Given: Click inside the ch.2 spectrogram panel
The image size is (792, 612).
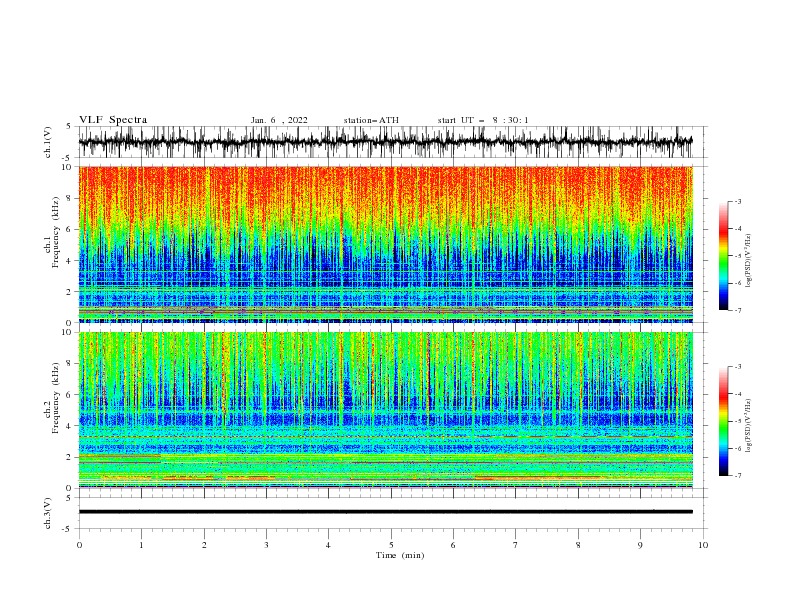Looking at the screenshot, I should pyautogui.click(x=385, y=410).
